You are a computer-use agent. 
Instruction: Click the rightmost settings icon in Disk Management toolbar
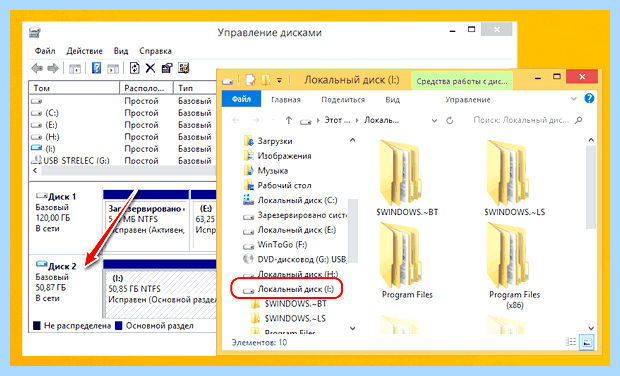tap(183, 68)
